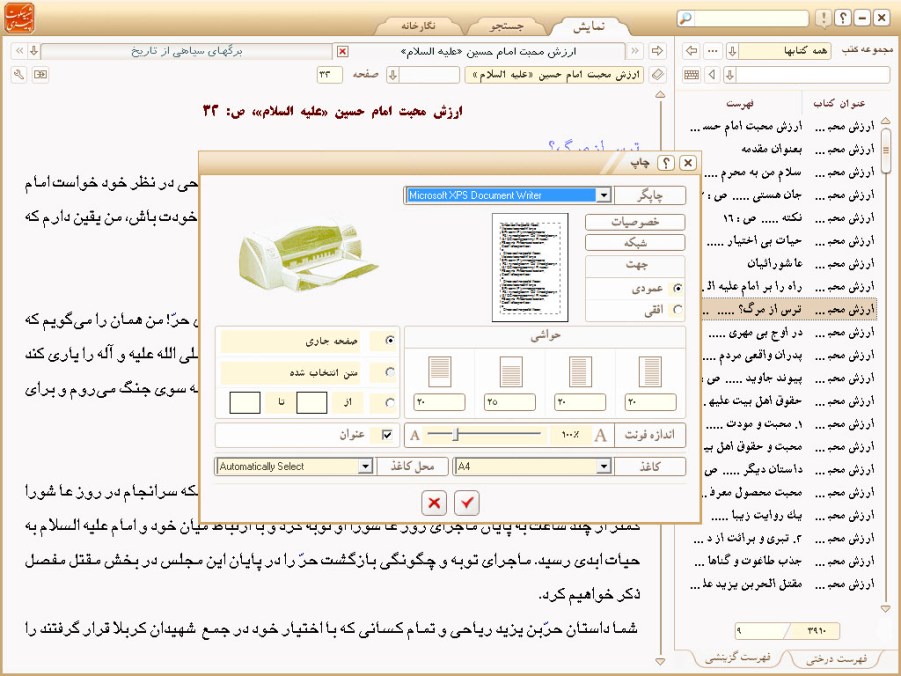
Task: Click the left arrow icon in the book collection bar
Action: (691, 51)
